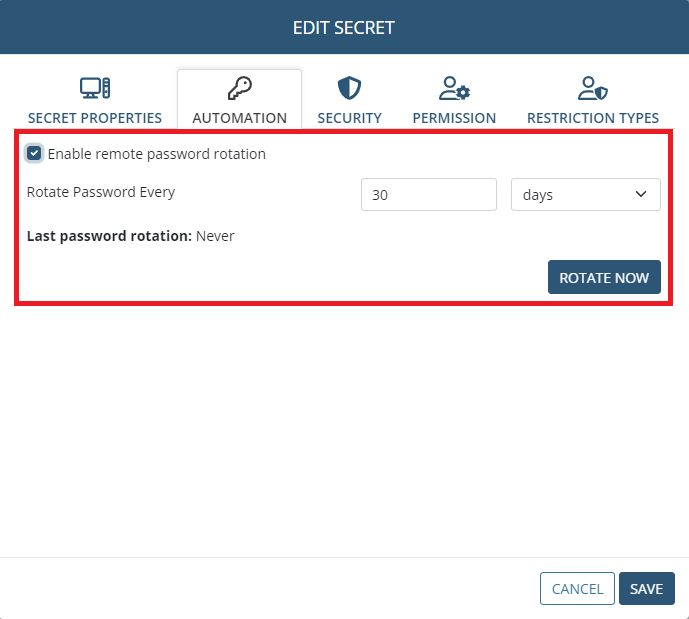The height and width of the screenshot is (619, 689).
Task: Click the rotation interval field showing 30
Action: click(428, 195)
